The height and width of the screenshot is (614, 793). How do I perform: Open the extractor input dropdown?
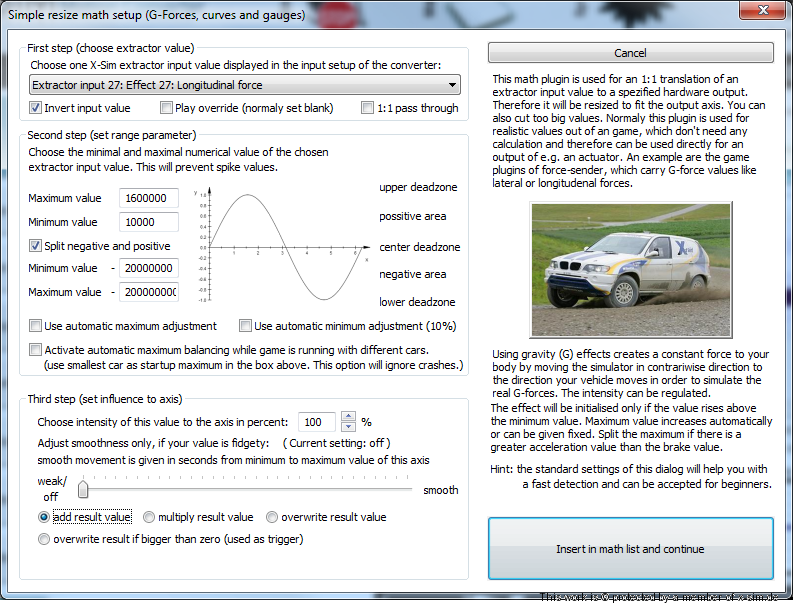click(244, 85)
